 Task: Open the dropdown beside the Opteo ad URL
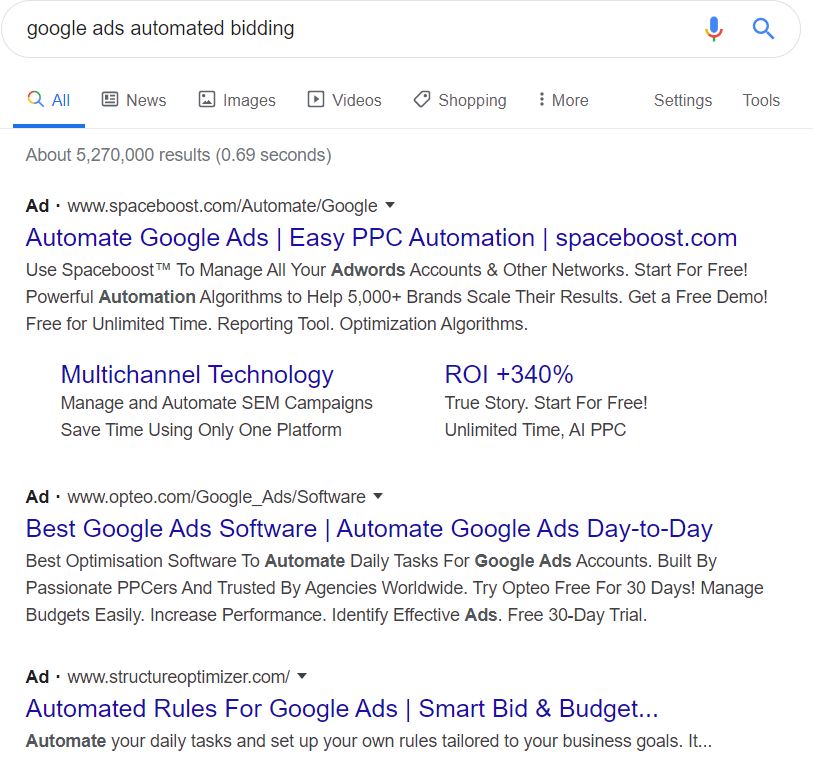pyautogui.click(x=377, y=497)
